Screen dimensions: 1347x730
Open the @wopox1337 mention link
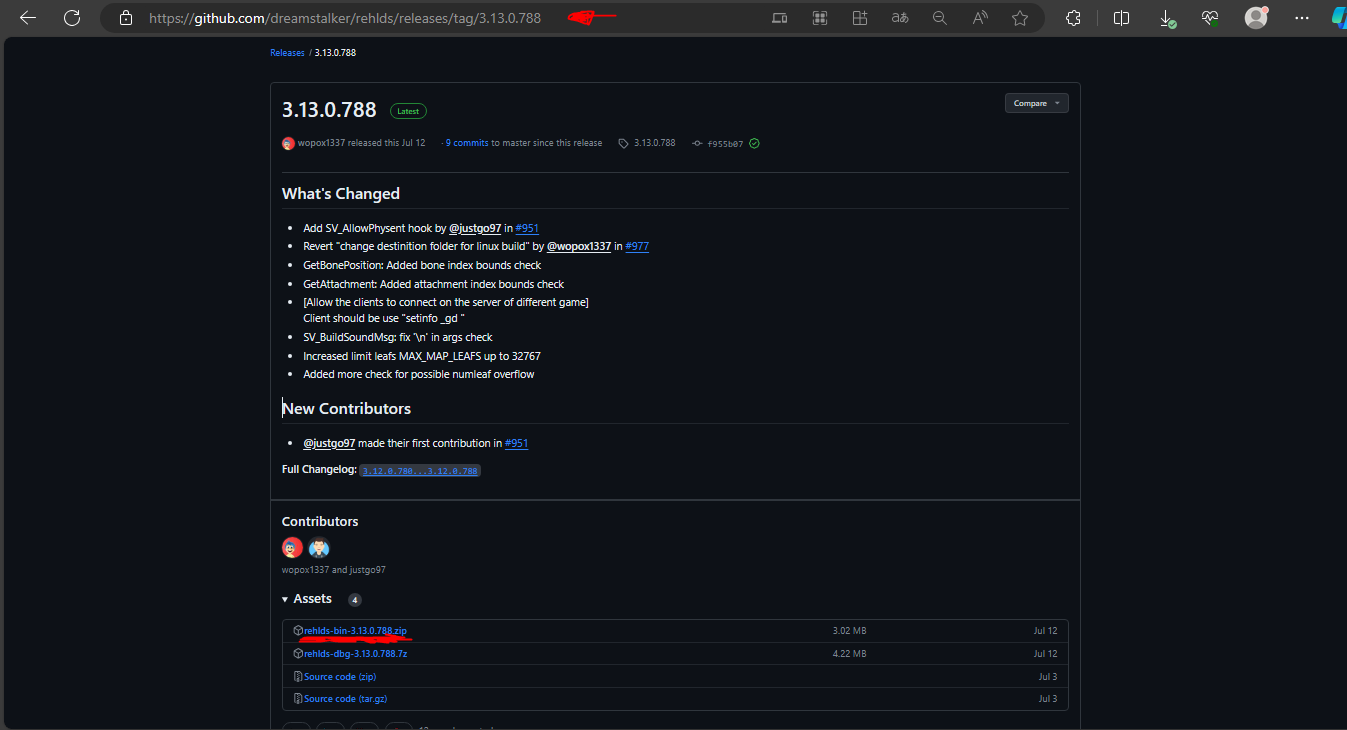point(579,246)
